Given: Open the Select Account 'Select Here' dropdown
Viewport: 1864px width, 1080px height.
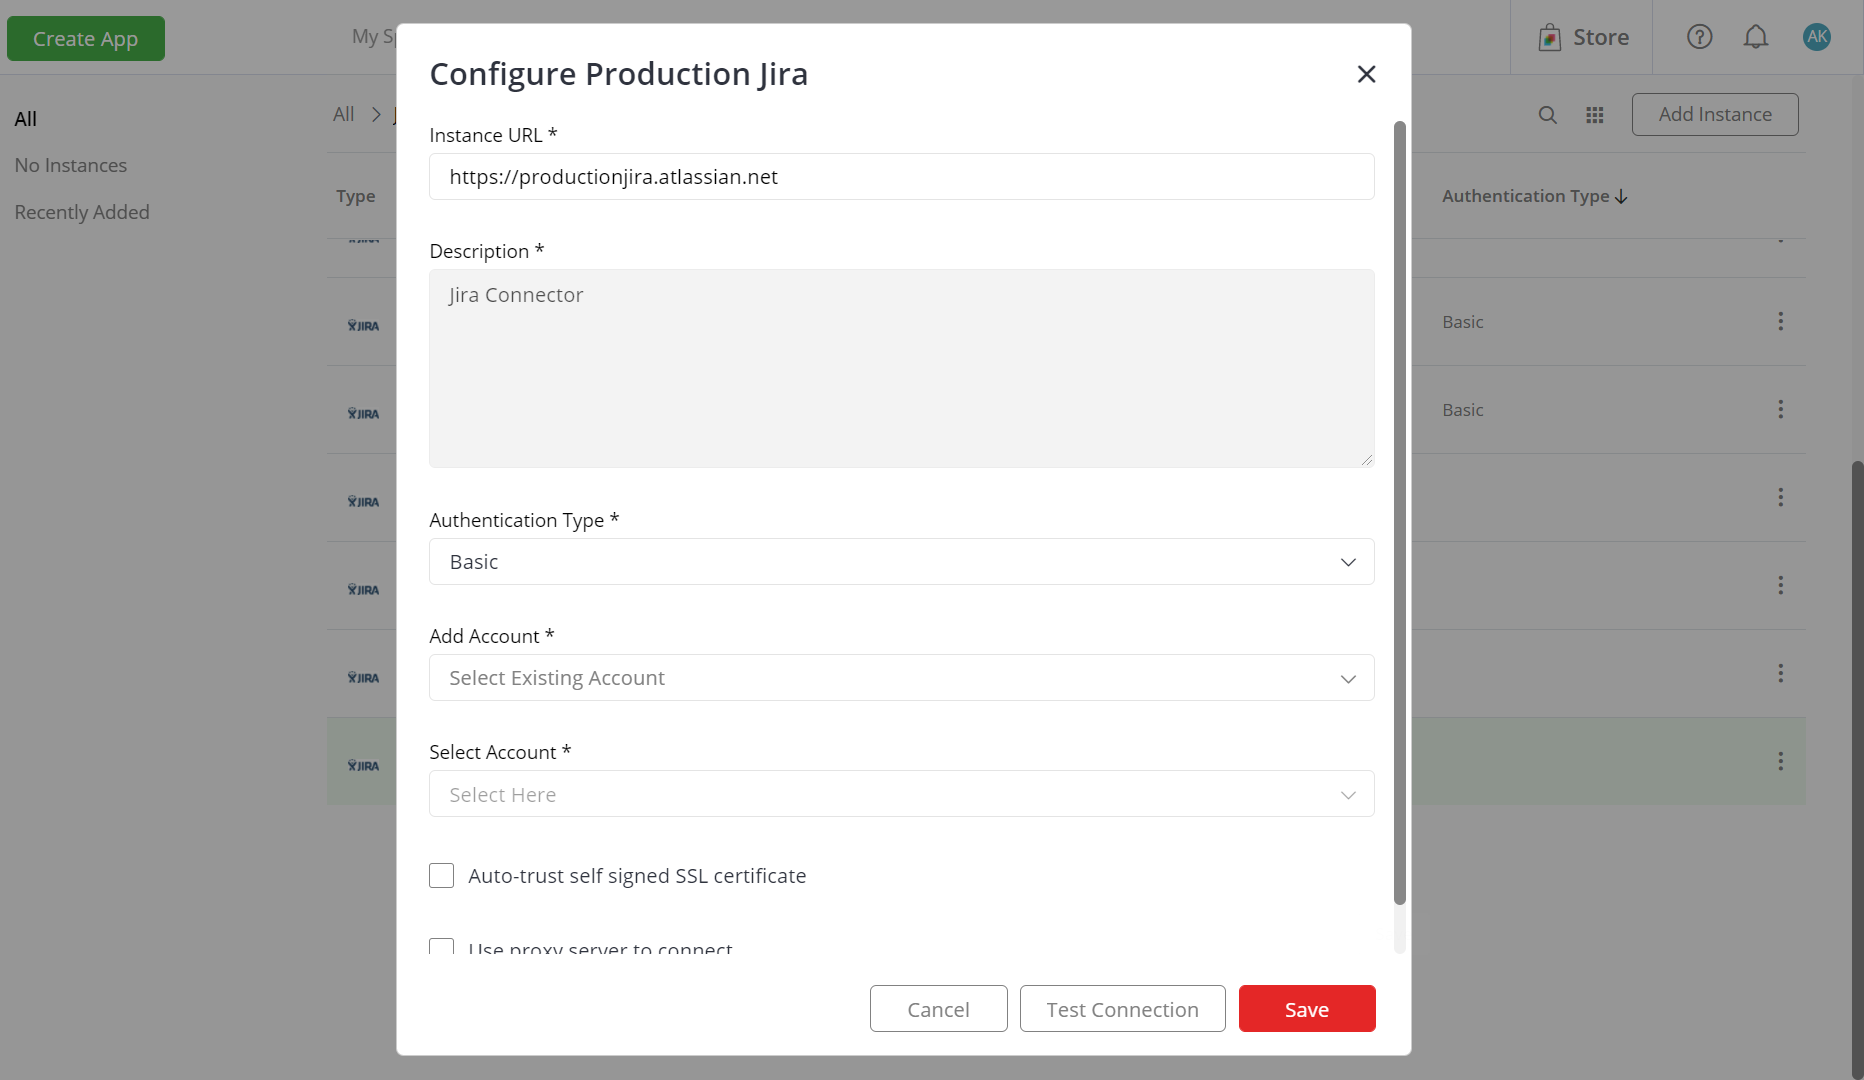Looking at the screenshot, I should click(x=901, y=794).
